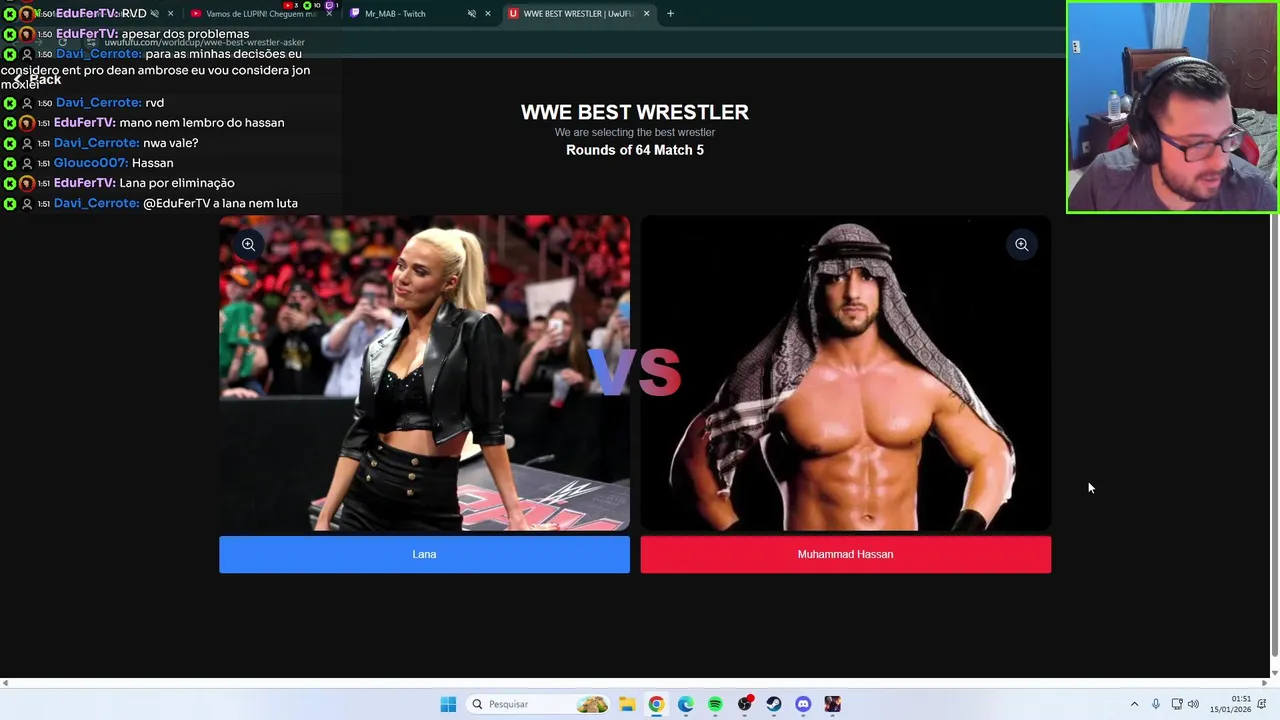The image size is (1280, 720).
Task: Click the horizontal scrollbar right arrow
Action: (1264, 683)
